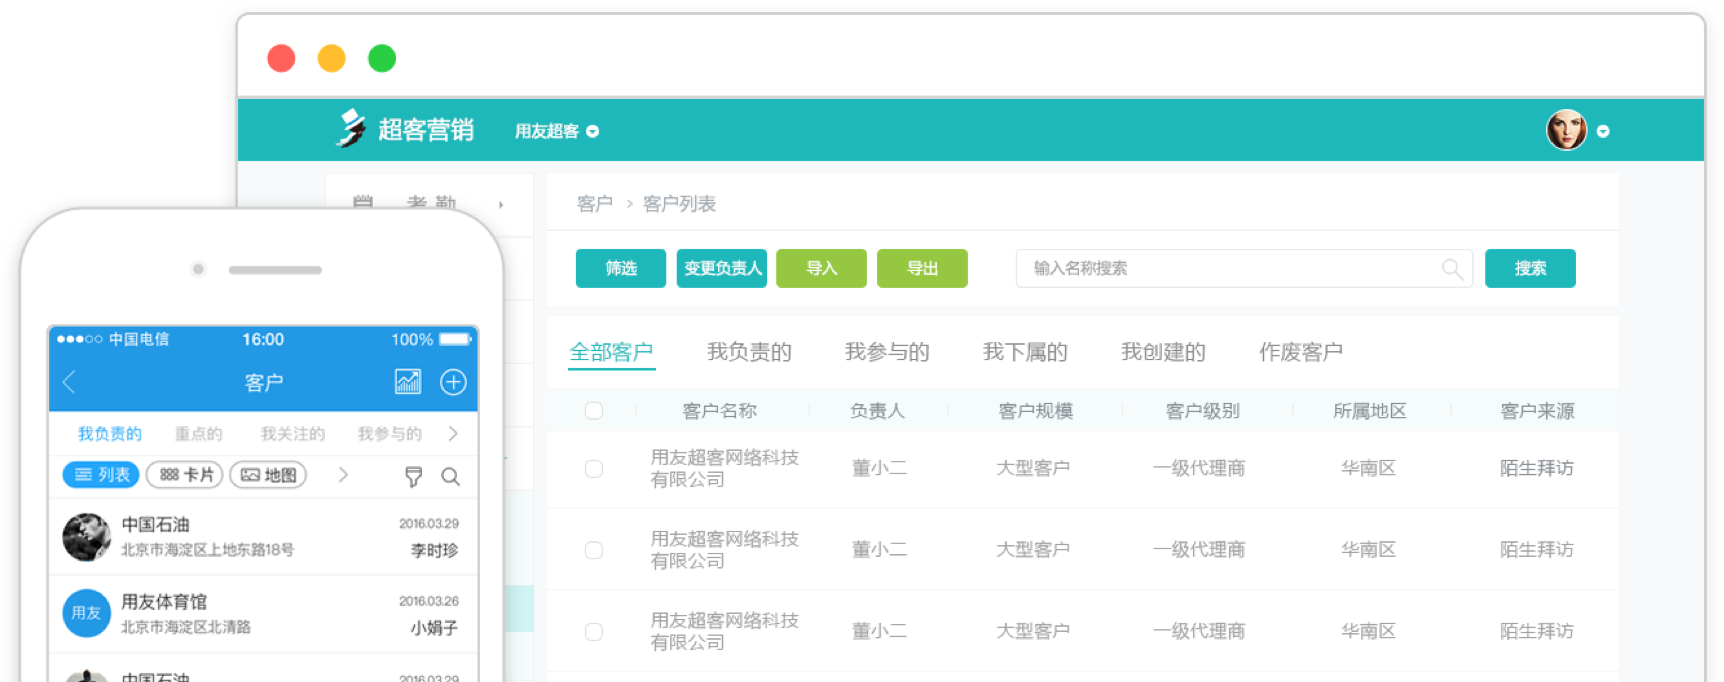Click the 导出 export button
Screen dimensions: 1724x682
point(922,268)
